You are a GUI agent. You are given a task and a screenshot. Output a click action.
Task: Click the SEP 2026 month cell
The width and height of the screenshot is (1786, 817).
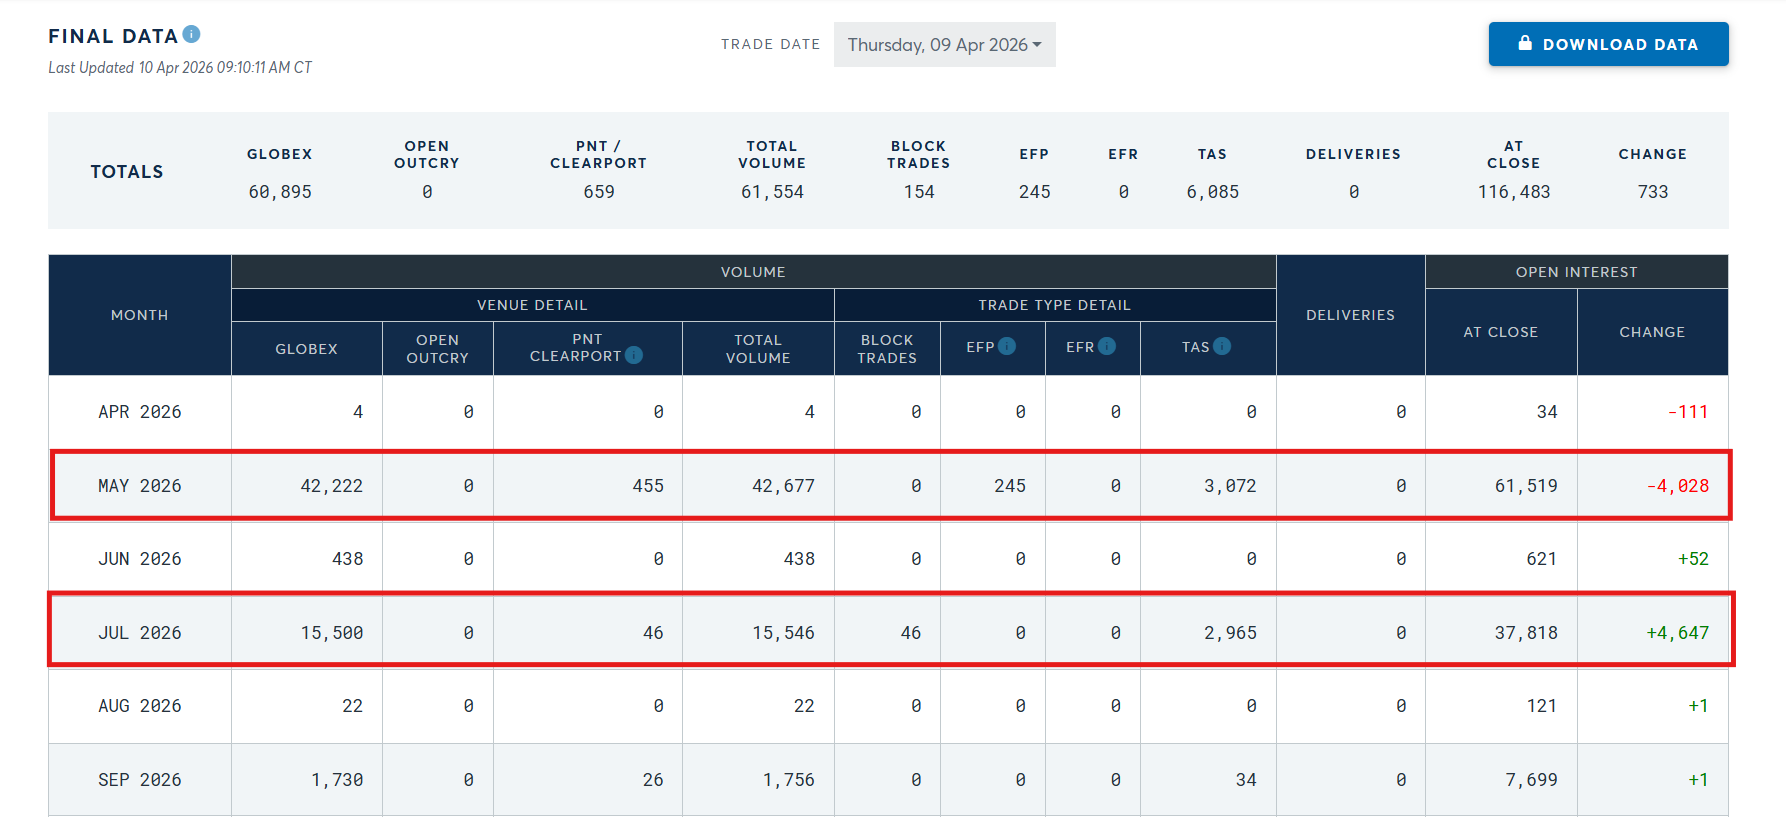click(x=140, y=780)
